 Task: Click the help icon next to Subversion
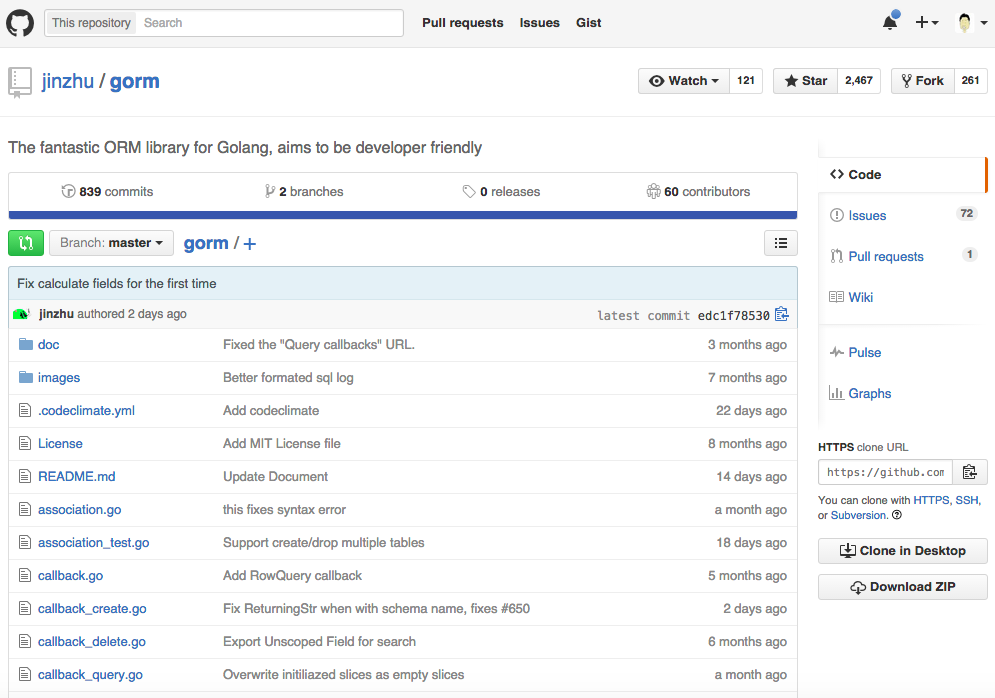coord(897,515)
